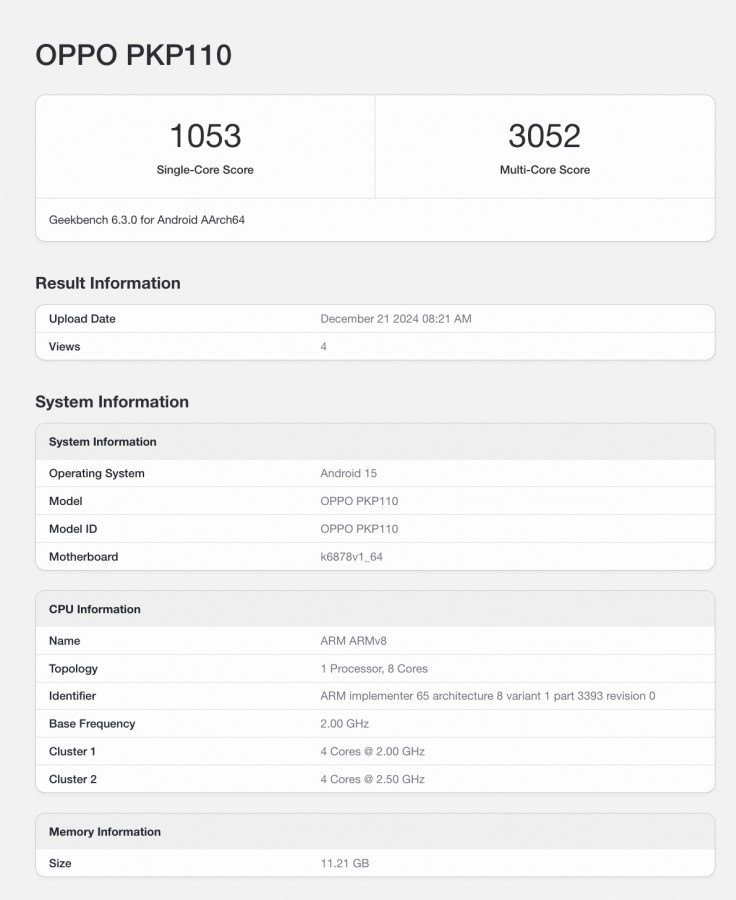Click the Upload Date row label

[82, 319]
